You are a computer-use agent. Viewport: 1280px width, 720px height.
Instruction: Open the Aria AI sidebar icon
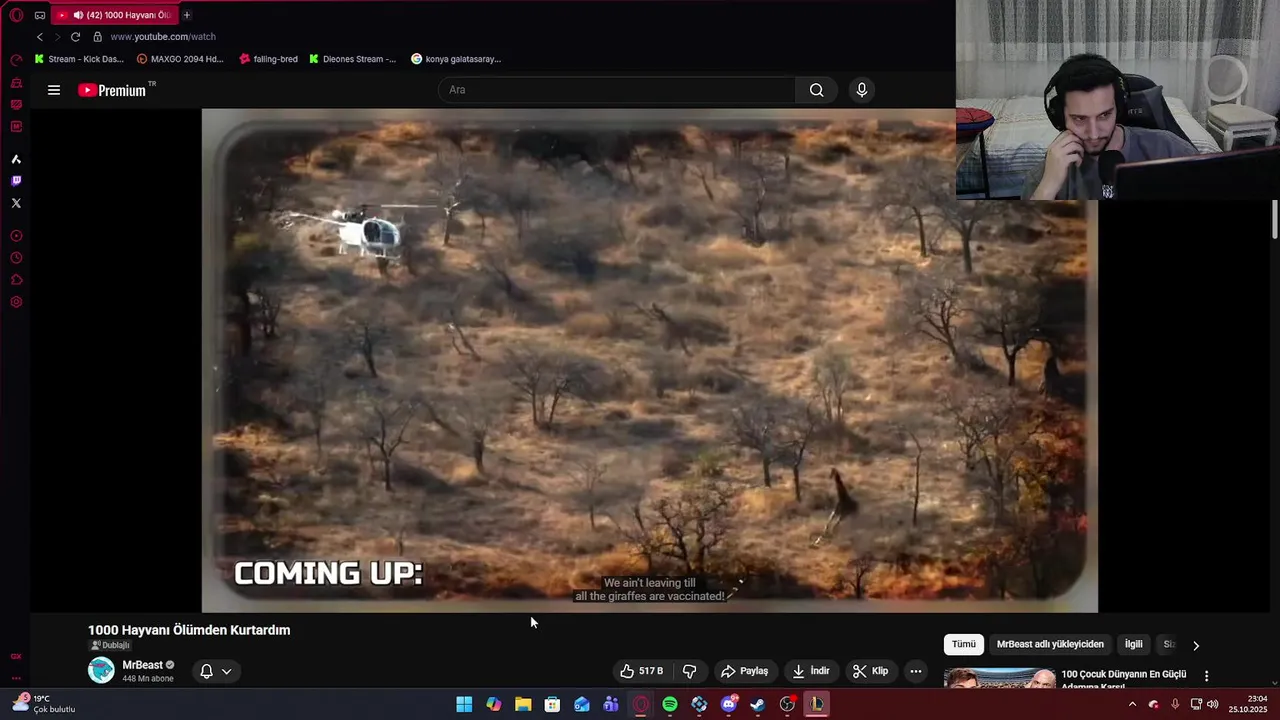click(16, 159)
